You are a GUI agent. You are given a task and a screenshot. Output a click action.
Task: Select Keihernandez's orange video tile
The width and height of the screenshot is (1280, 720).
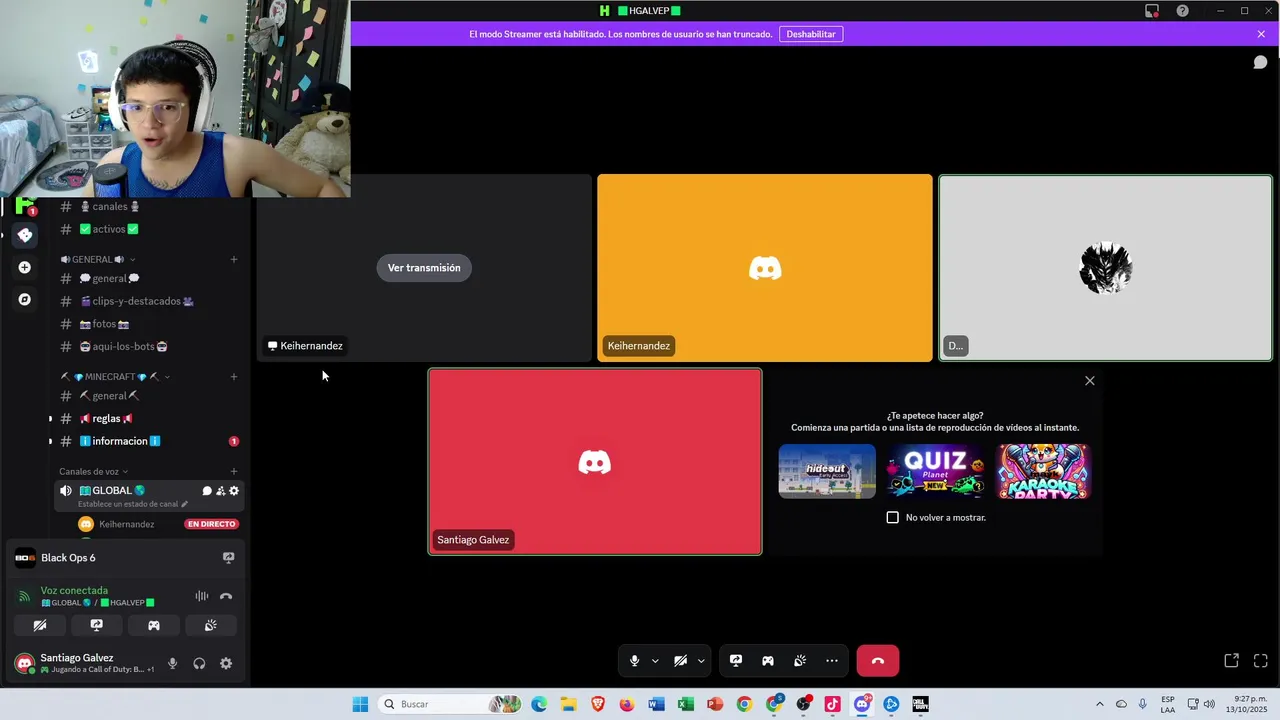point(765,268)
